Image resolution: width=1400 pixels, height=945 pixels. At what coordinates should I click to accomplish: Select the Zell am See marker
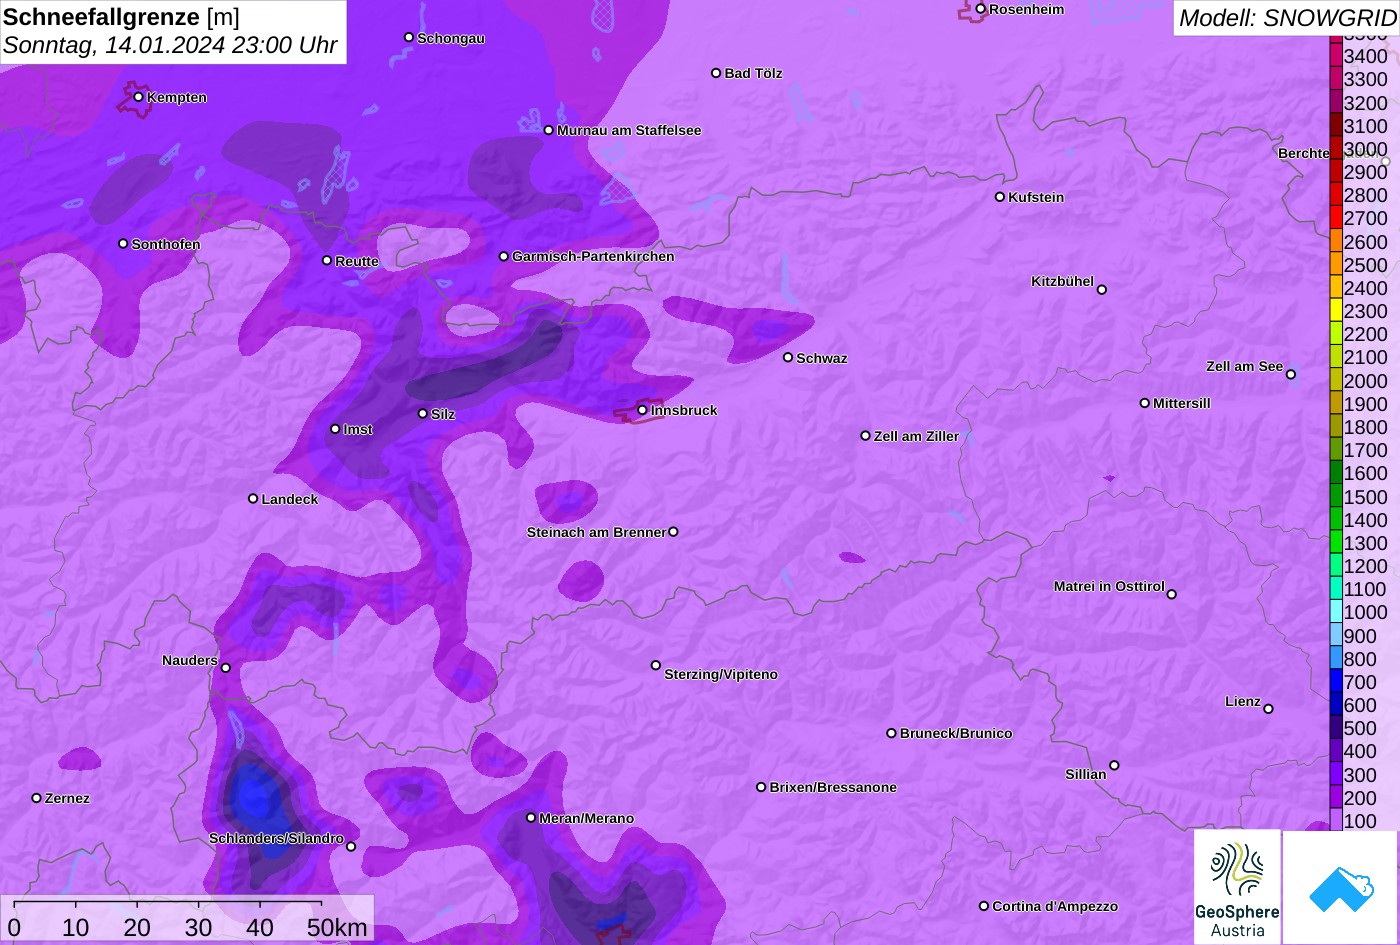click(1291, 375)
